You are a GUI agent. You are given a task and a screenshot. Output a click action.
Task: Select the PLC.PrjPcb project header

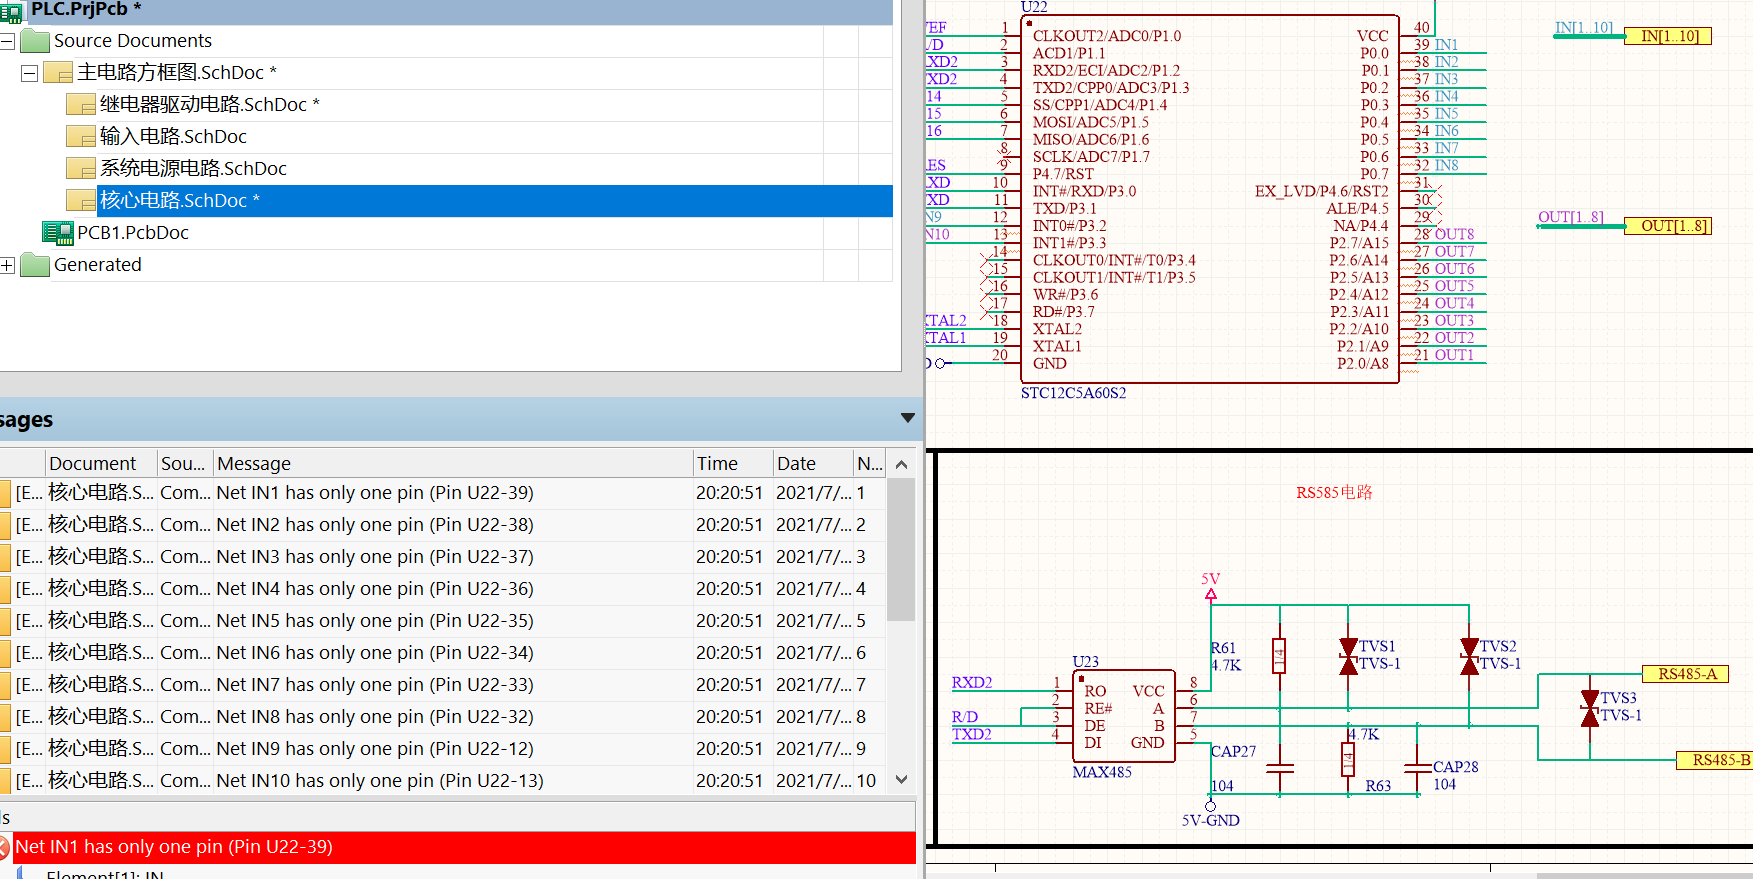[x=86, y=9]
